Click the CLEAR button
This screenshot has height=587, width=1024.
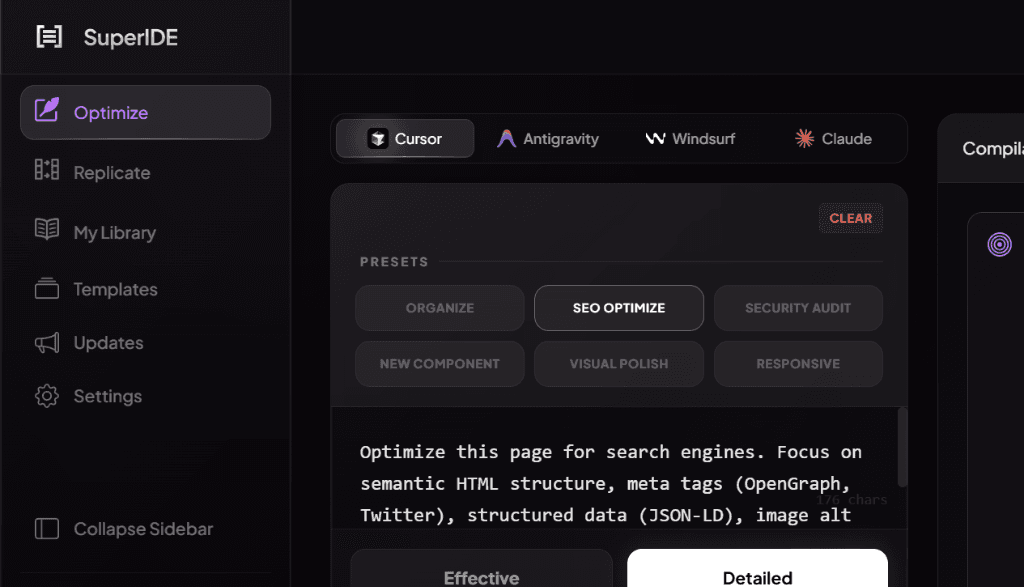pyautogui.click(x=851, y=217)
